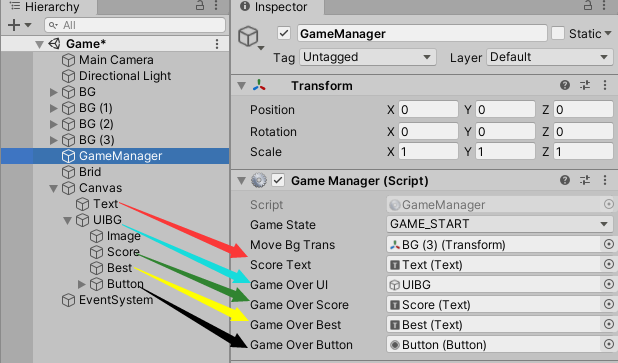Click the Transform component icon
Viewport: 618px width, 363px height.
(x=259, y=85)
